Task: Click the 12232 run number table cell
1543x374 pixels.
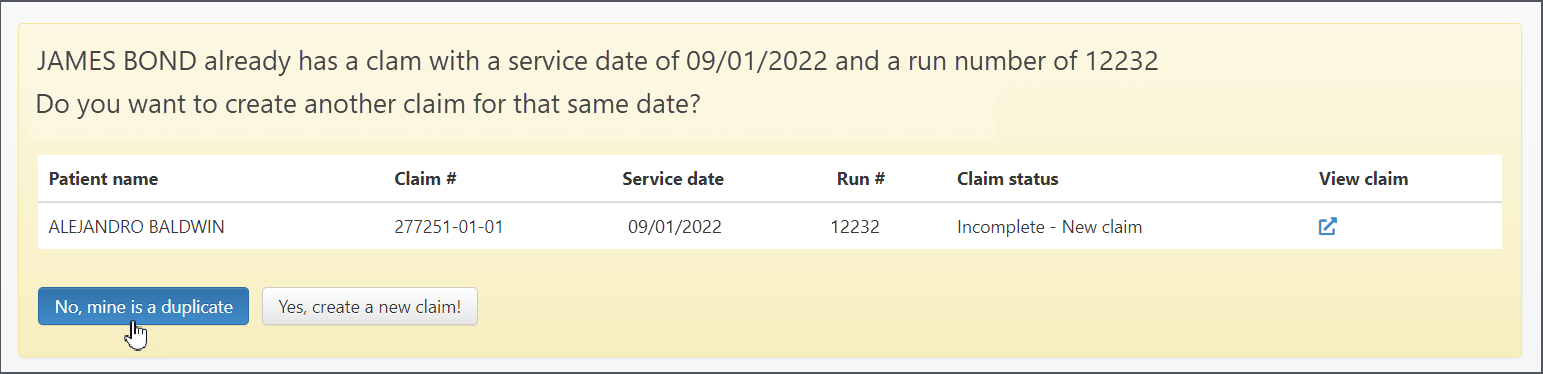Action: pos(855,227)
